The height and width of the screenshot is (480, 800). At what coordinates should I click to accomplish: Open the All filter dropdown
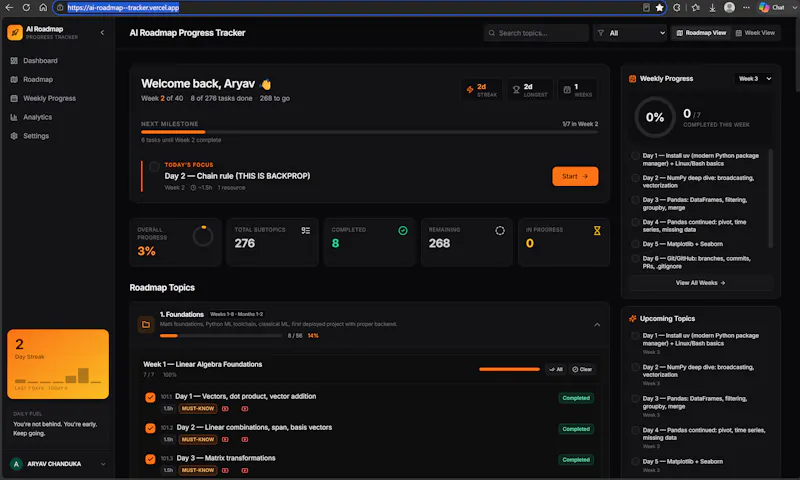point(630,33)
